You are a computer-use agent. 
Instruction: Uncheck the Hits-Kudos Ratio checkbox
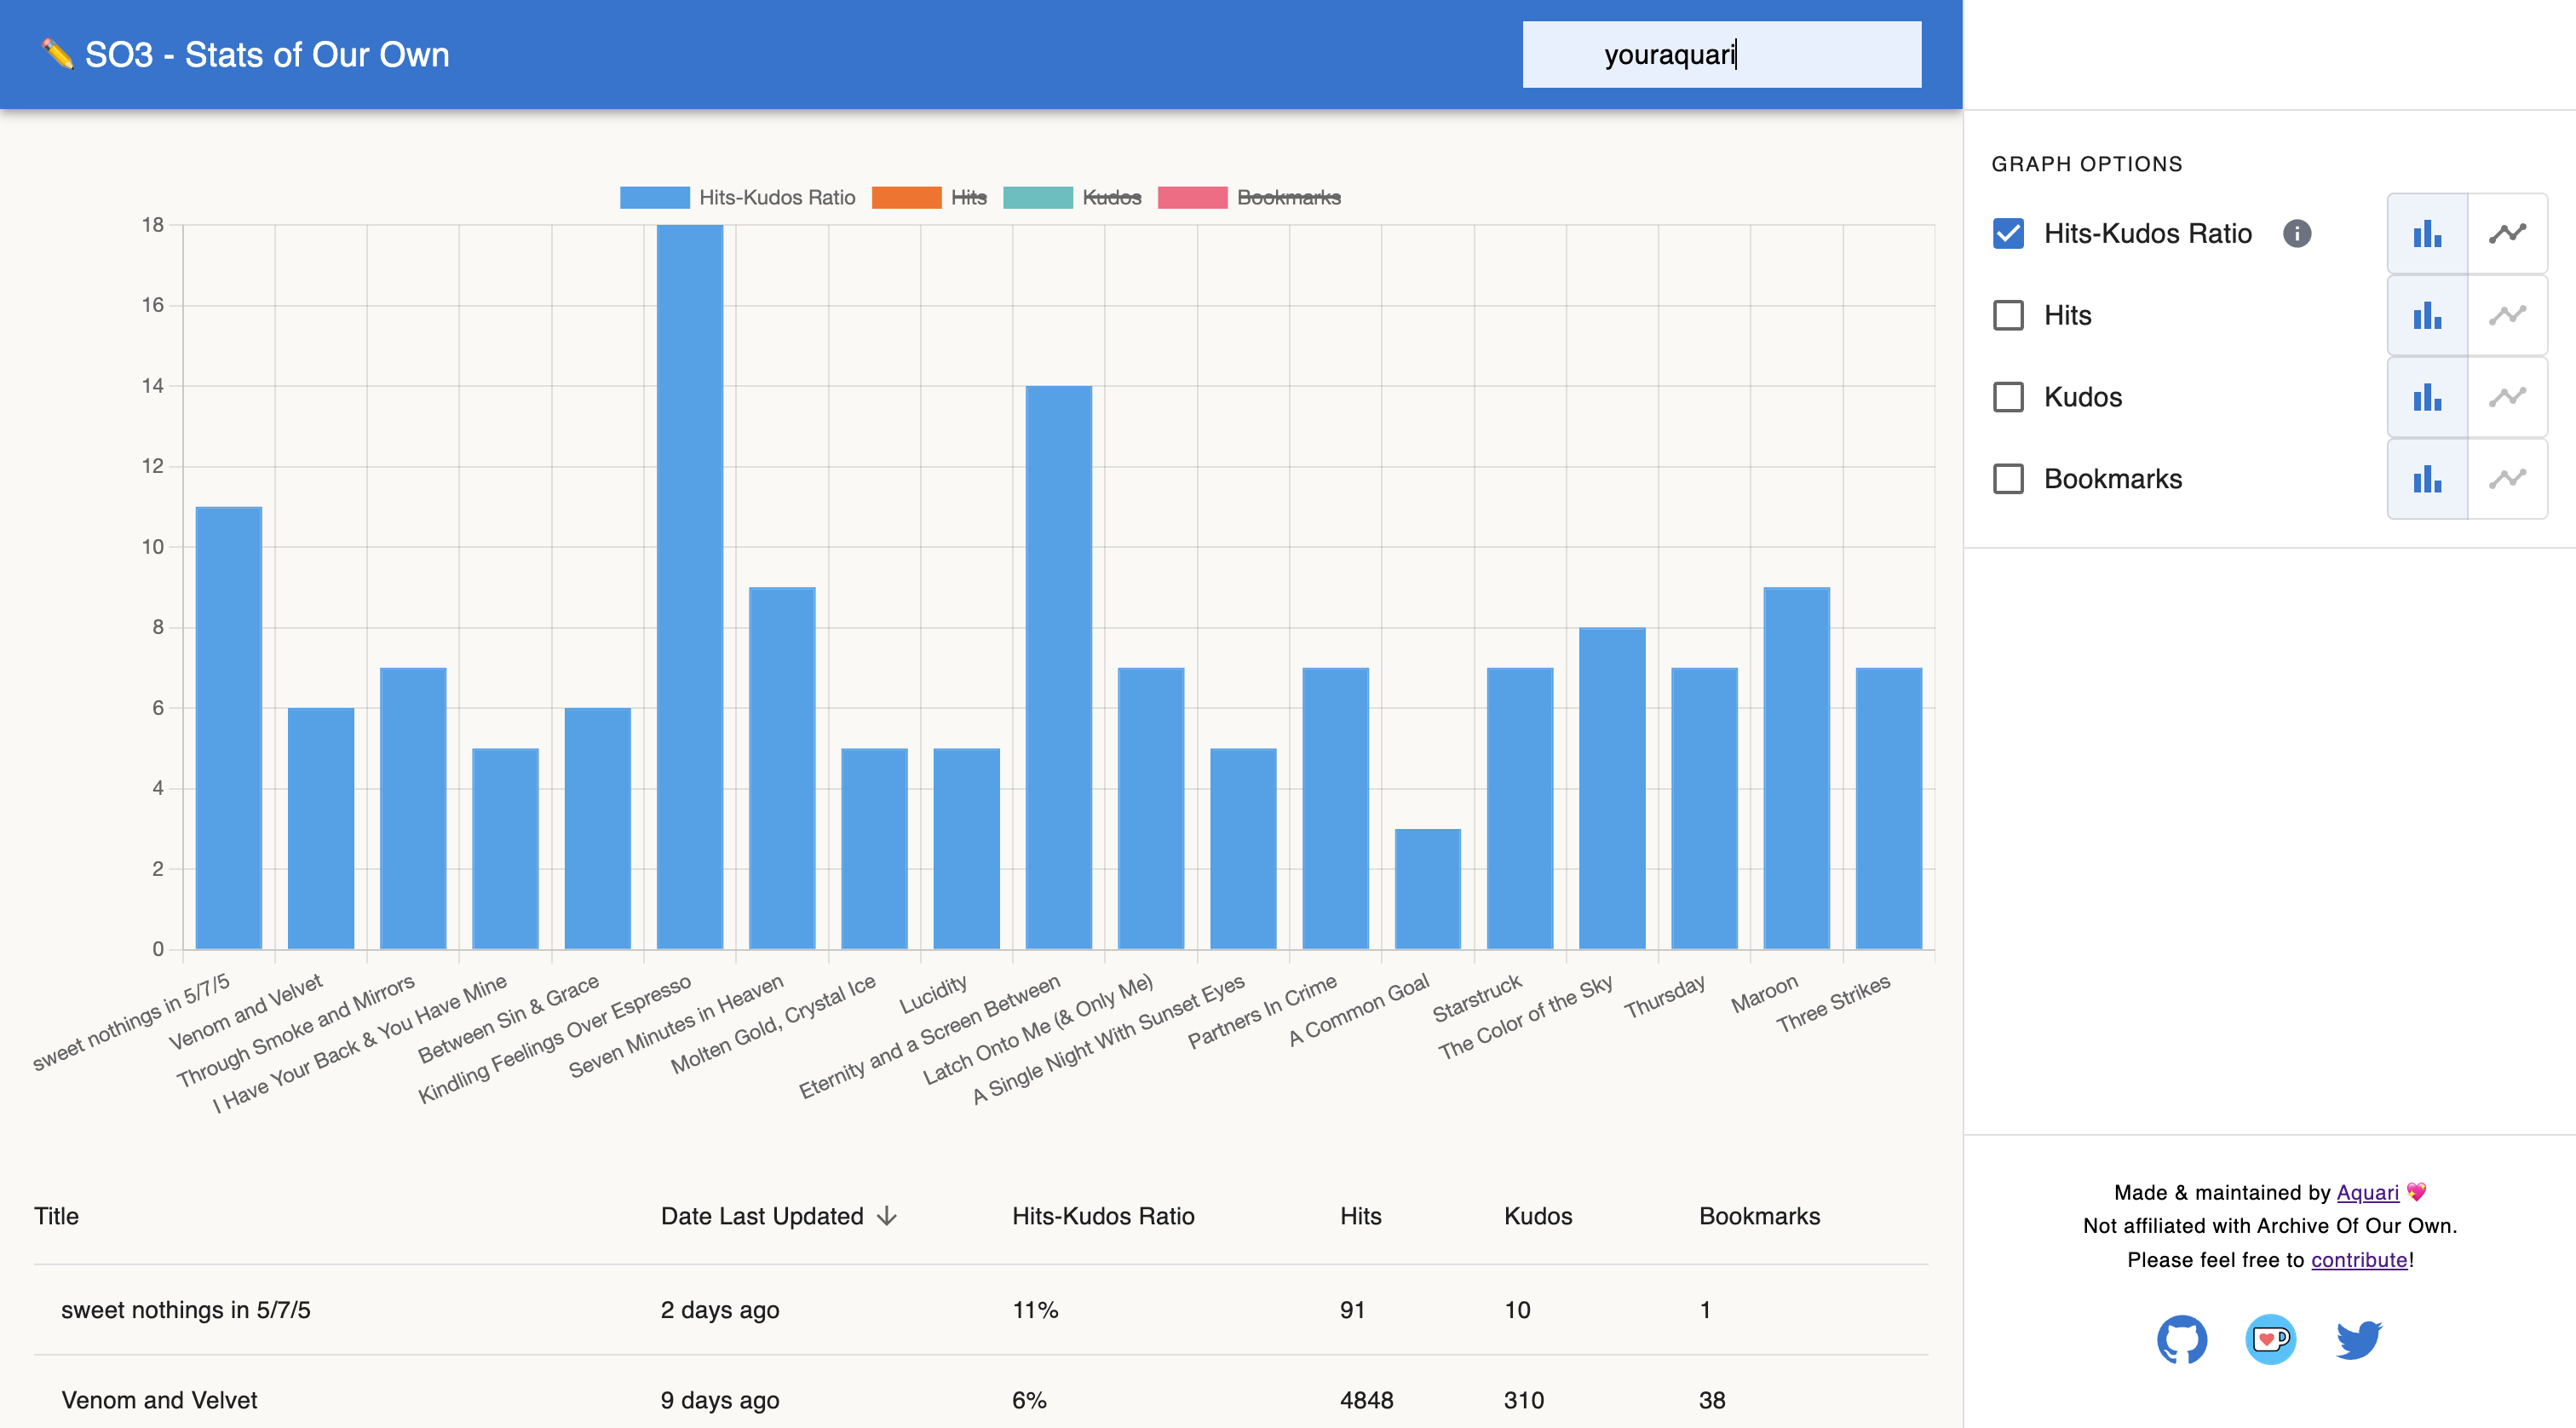point(2008,234)
